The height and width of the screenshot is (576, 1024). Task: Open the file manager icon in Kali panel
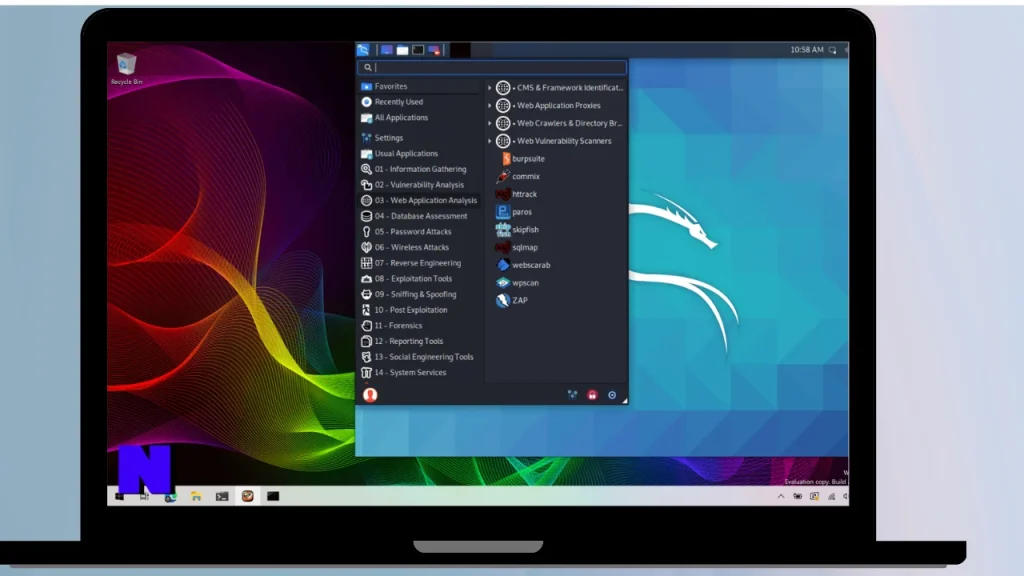(x=402, y=50)
